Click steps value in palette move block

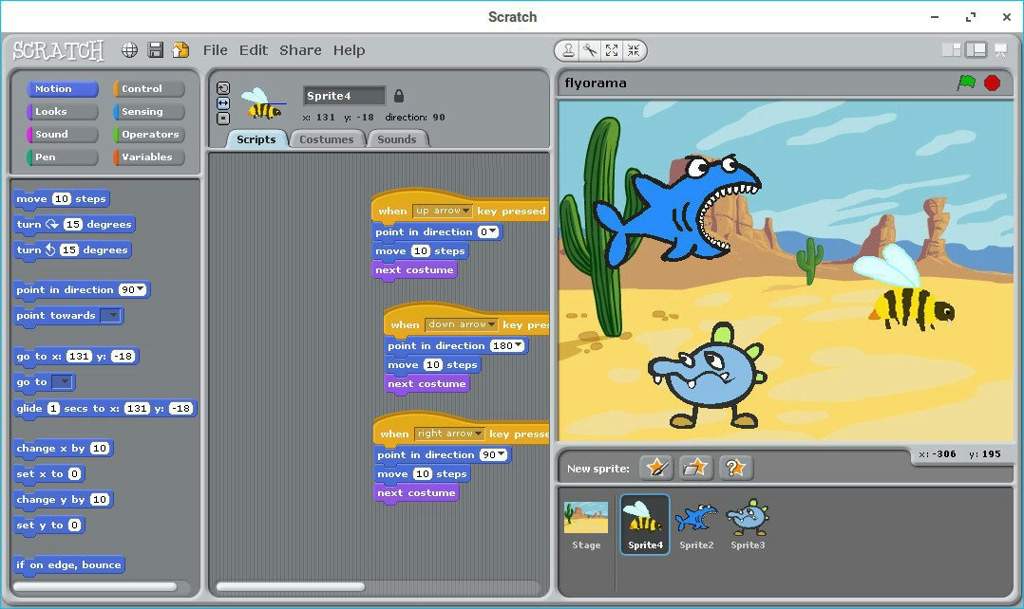click(61, 199)
